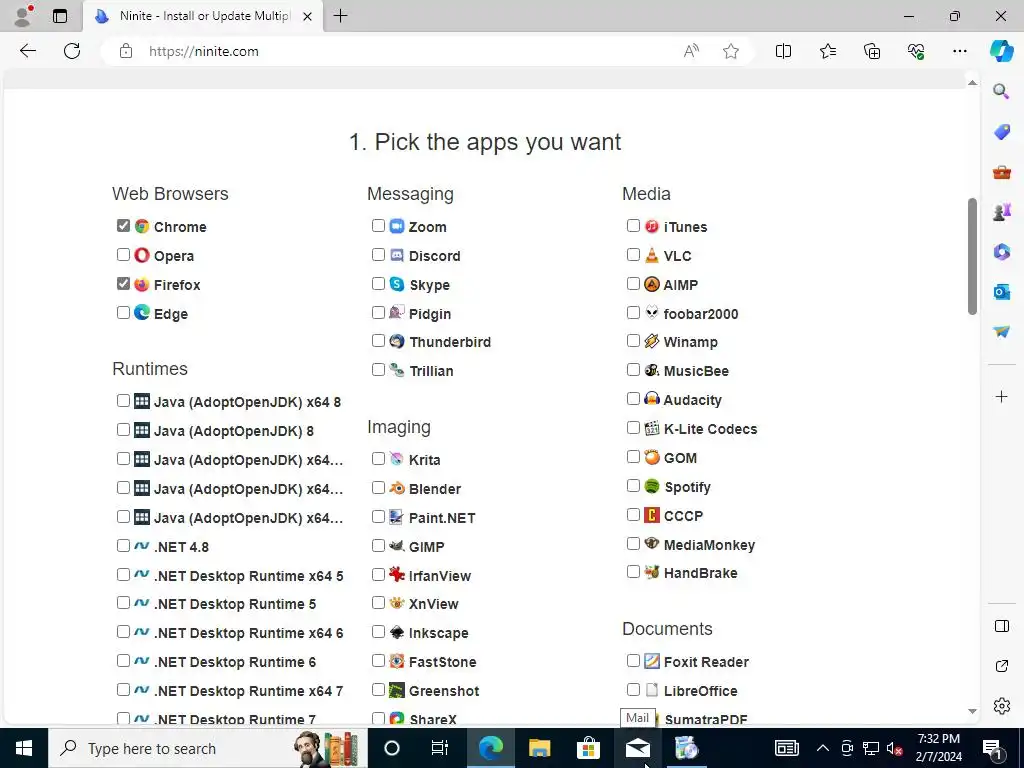This screenshot has width=1024, height=768.
Task: Open Edge sidebar settings gear
Action: (x=1001, y=706)
